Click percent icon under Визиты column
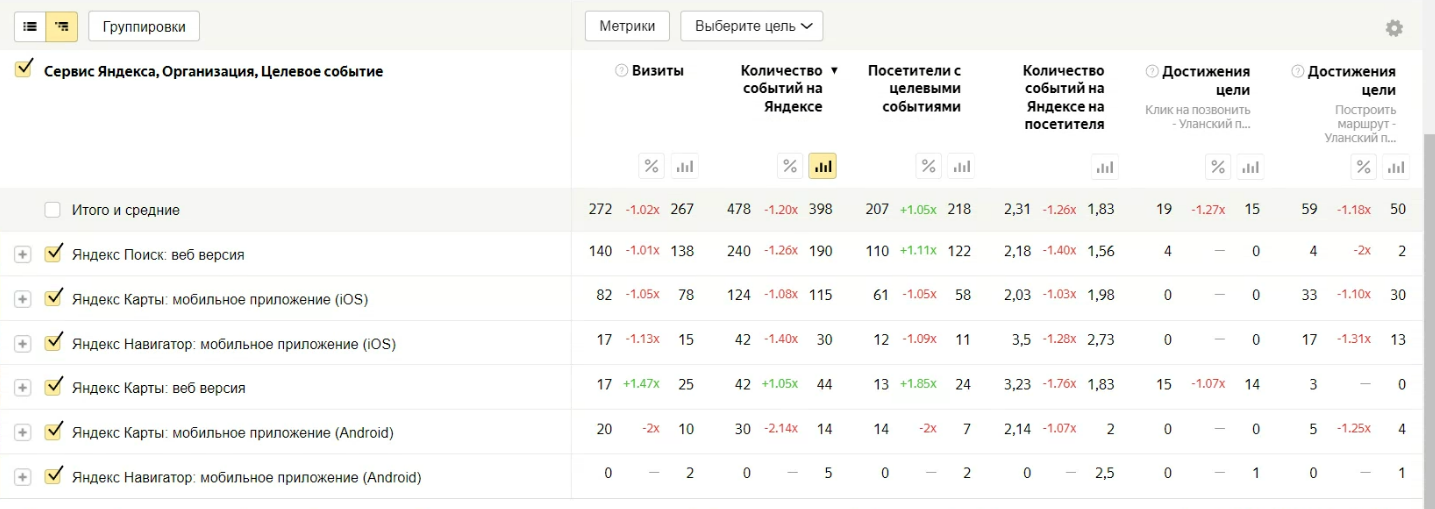Image resolution: width=1435 pixels, height=509 pixels. (x=651, y=166)
